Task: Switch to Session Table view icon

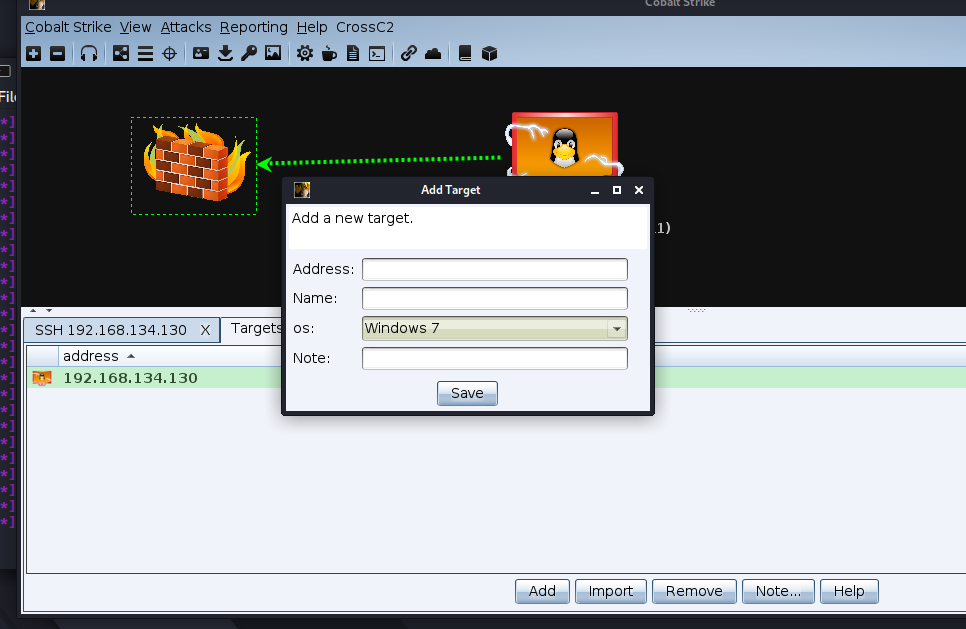Action: click(x=145, y=54)
